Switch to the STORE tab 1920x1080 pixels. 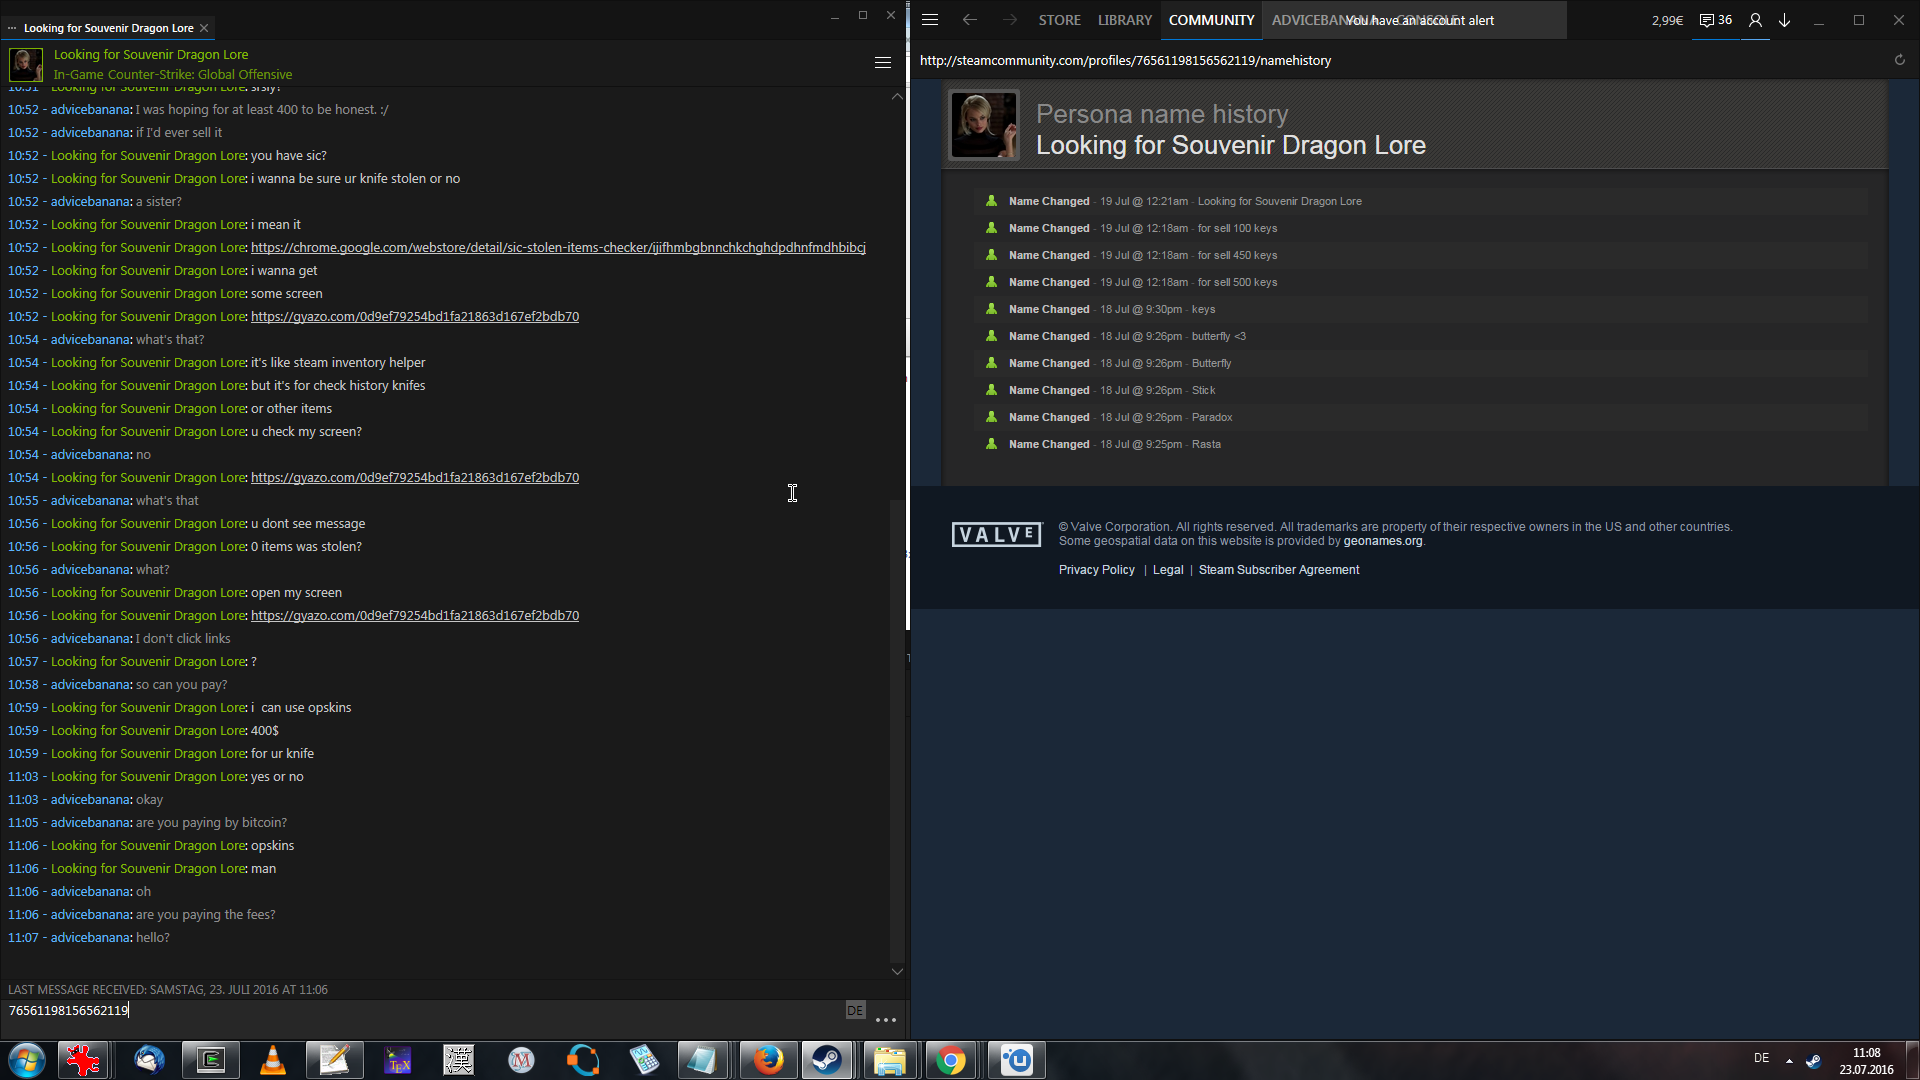click(1059, 20)
